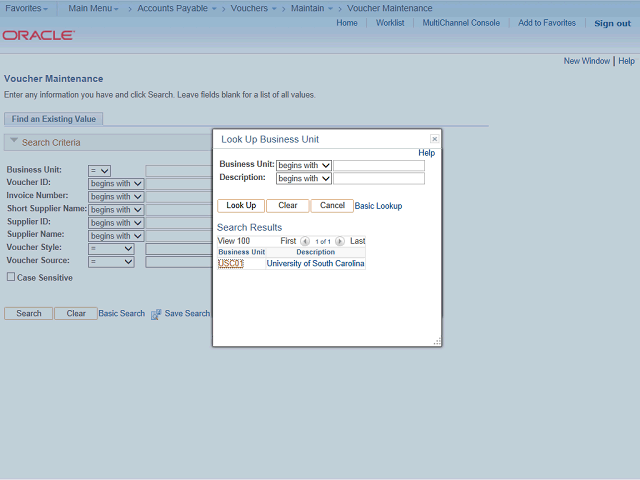
Task: Open Maintain breadcrumb menu
Action: pyautogui.click(x=312, y=8)
